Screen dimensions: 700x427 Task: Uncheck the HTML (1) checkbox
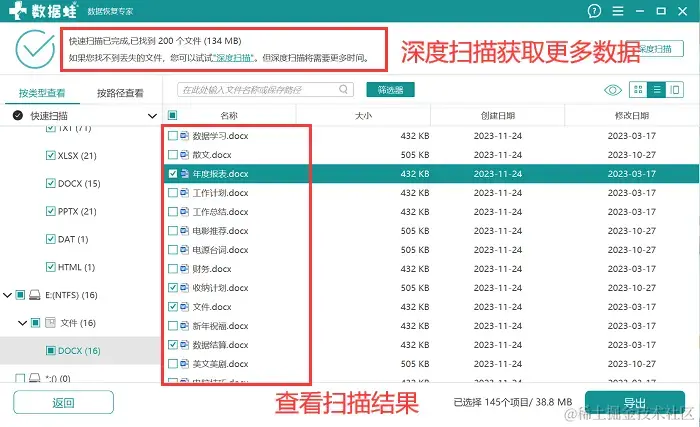click(x=50, y=267)
